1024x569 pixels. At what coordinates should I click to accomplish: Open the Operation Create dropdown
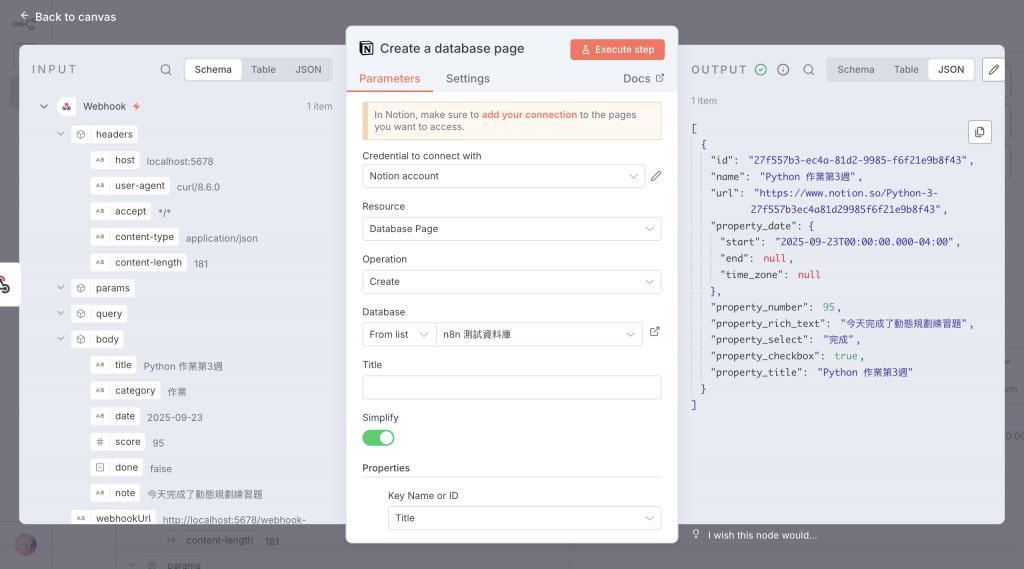(511, 282)
